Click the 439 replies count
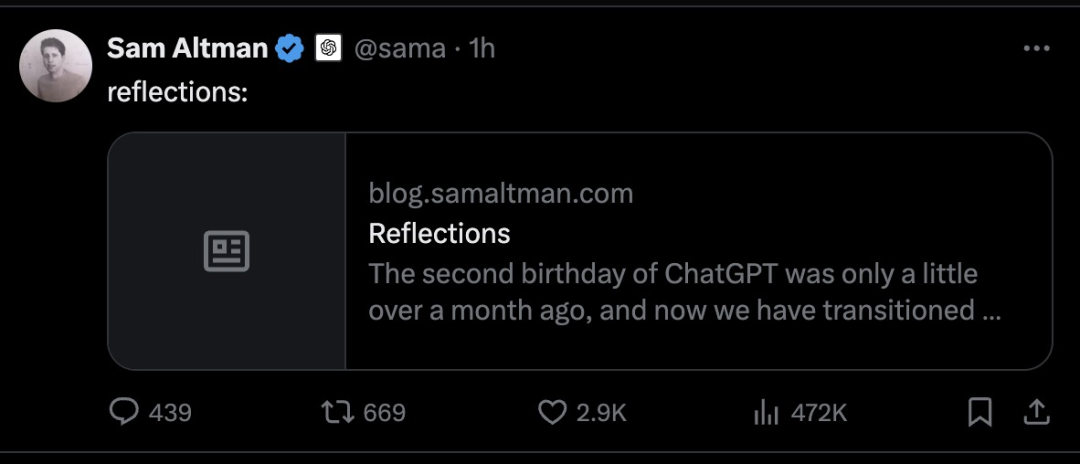 (x=170, y=412)
